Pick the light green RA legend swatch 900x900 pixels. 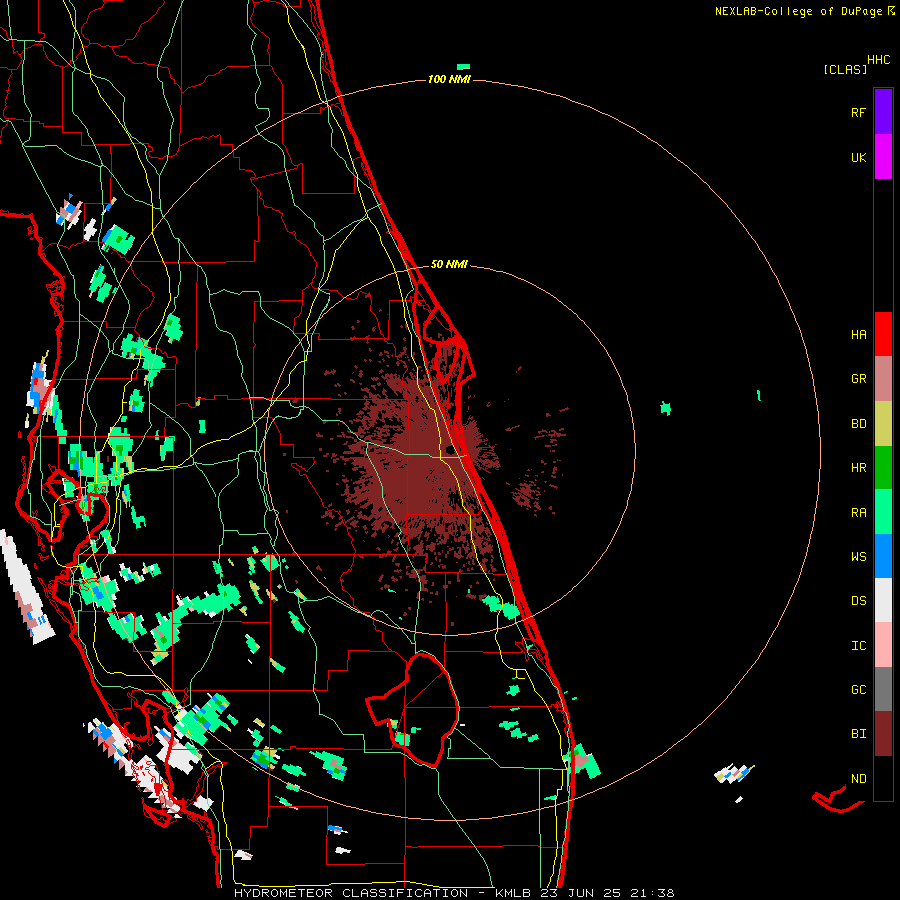click(x=883, y=512)
